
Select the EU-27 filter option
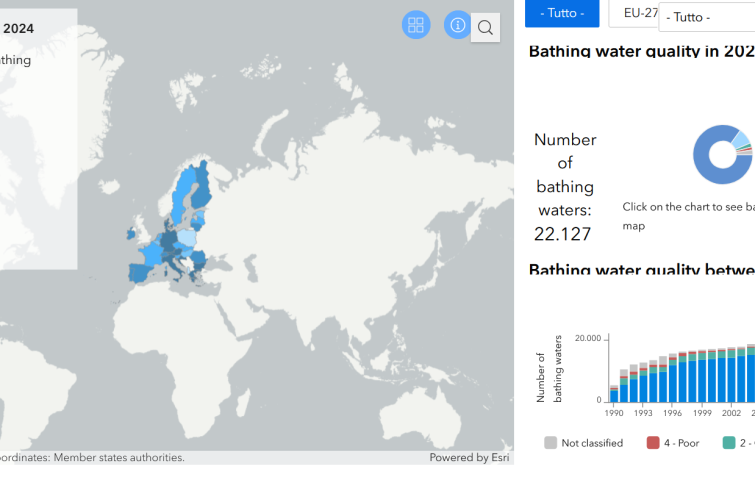pos(640,14)
